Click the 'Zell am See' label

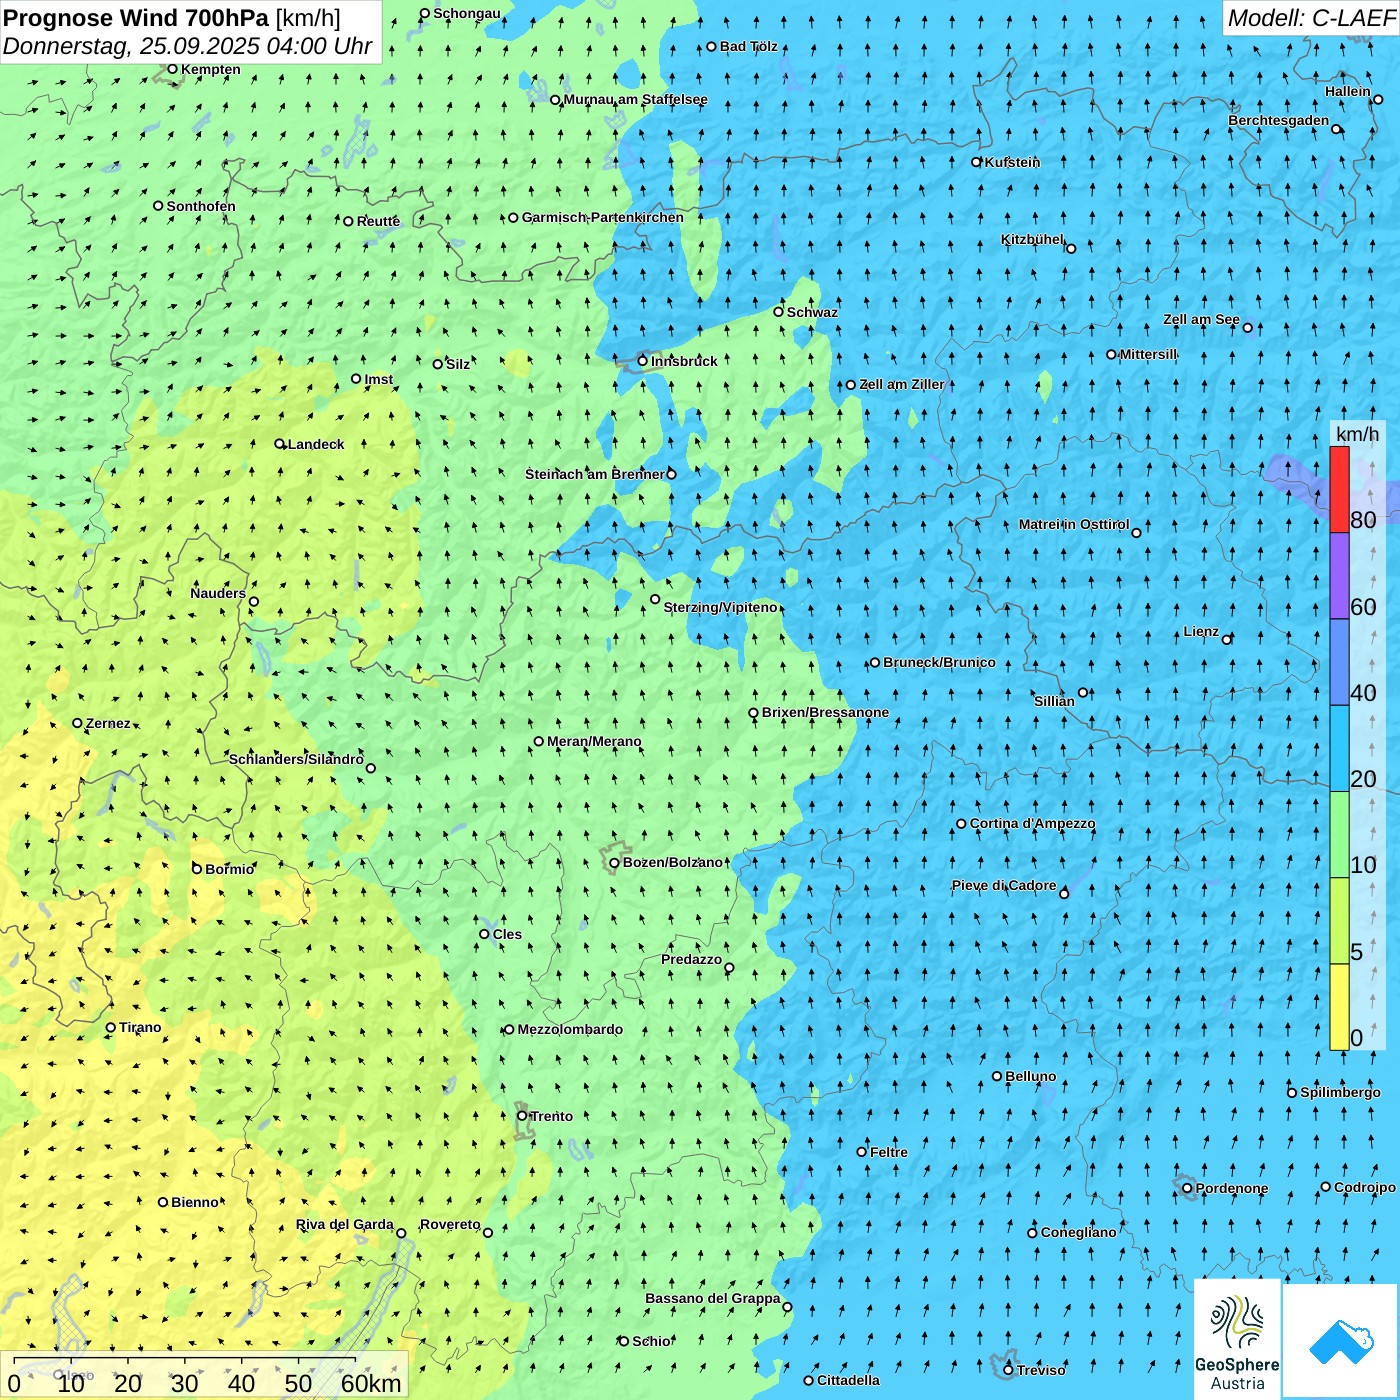click(x=1201, y=320)
